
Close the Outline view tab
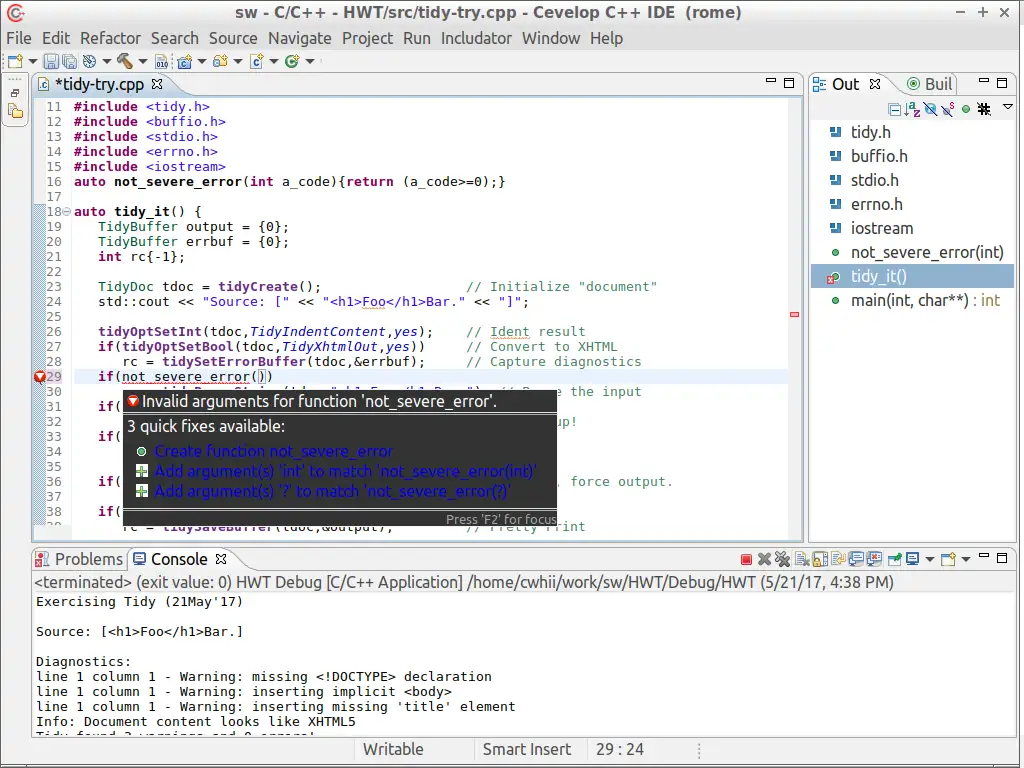point(875,84)
